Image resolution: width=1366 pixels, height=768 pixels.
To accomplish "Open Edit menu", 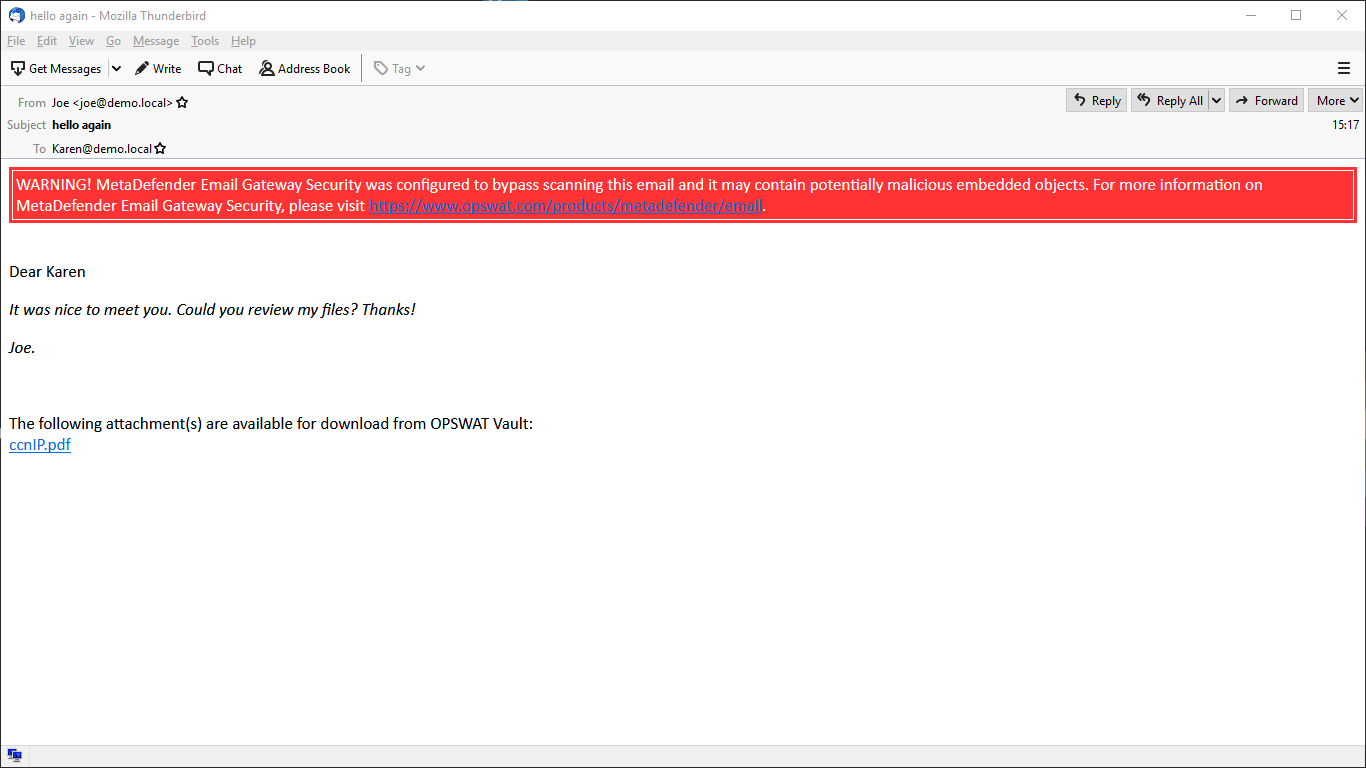I will pyautogui.click(x=47, y=41).
